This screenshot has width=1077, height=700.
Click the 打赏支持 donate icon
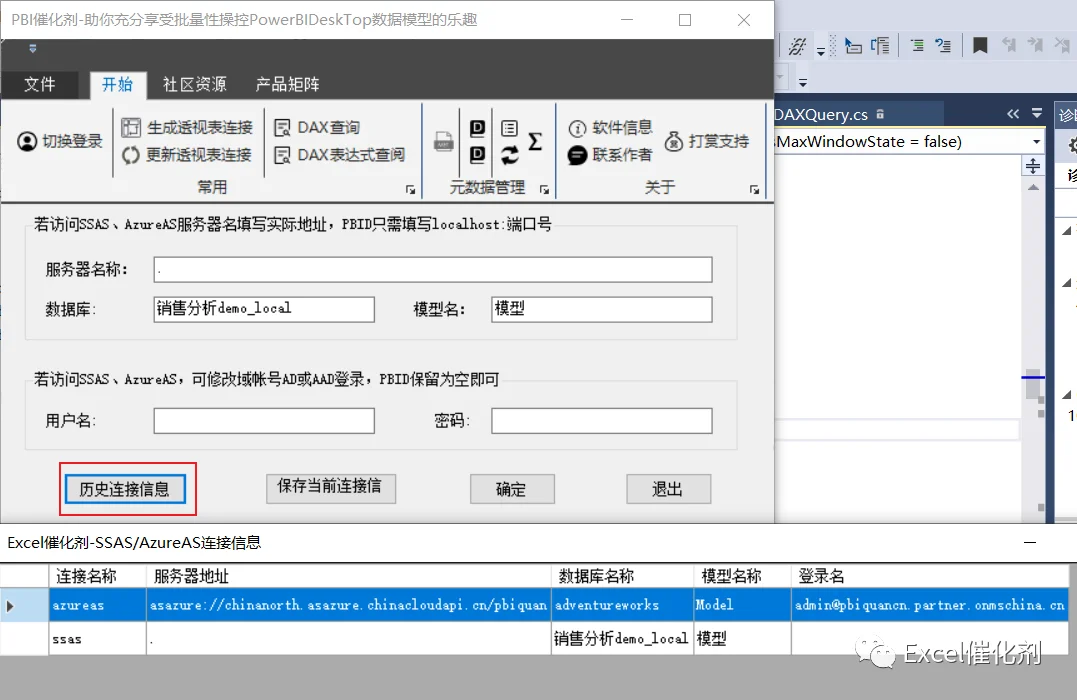coord(674,142)
